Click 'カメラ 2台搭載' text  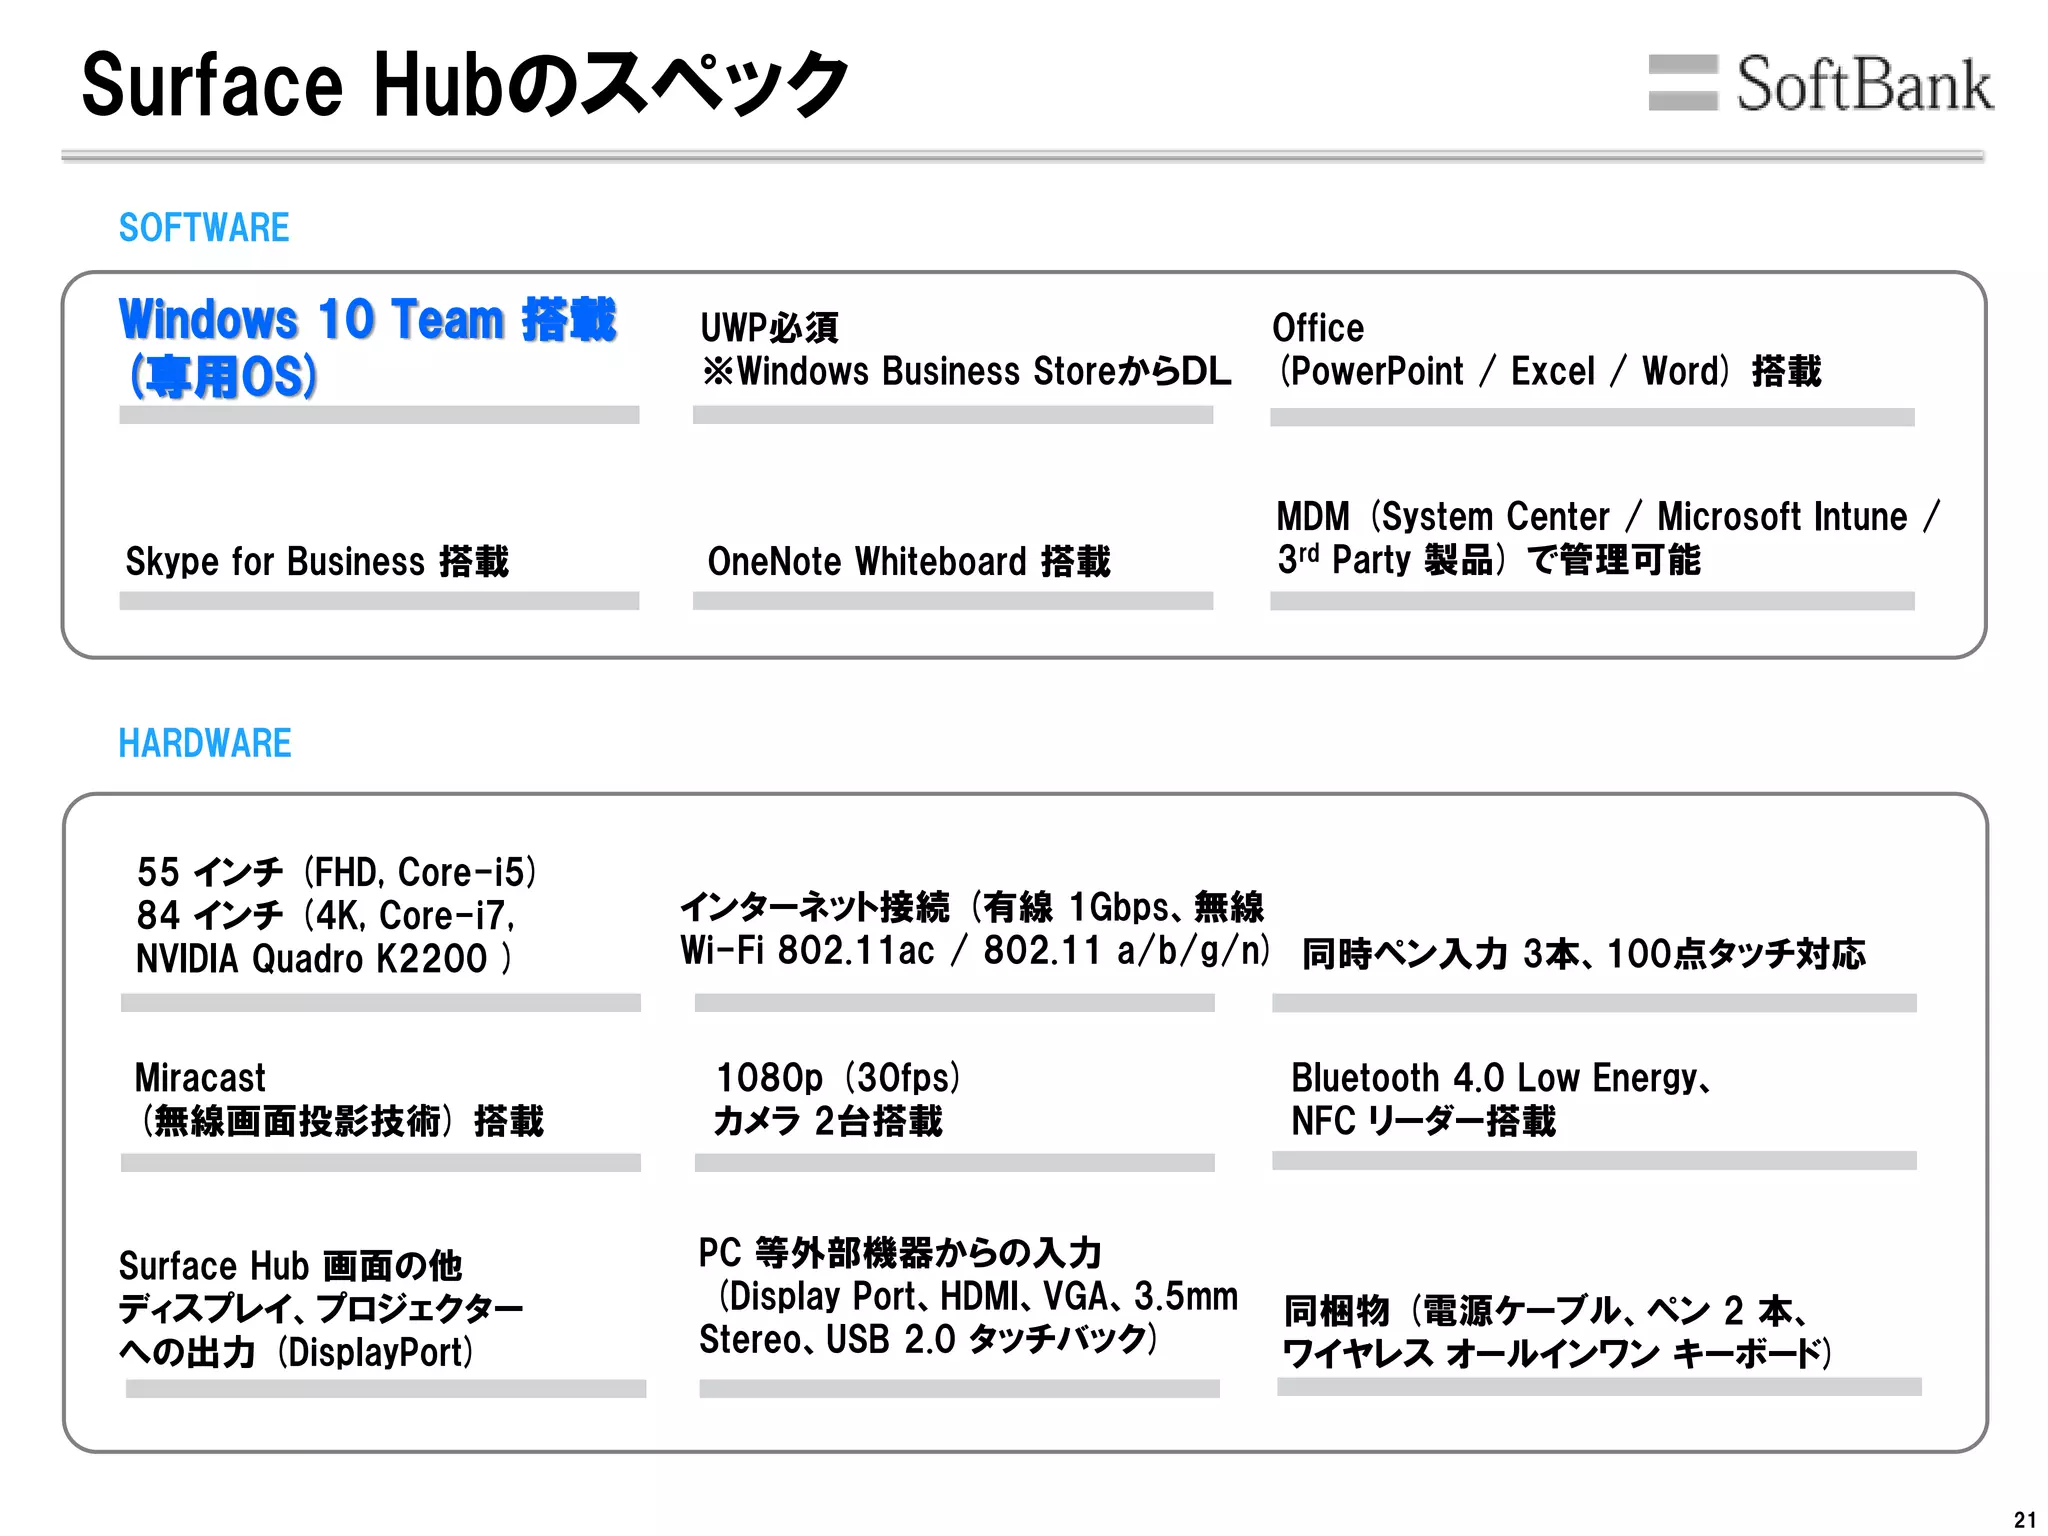click(828, 1121)
